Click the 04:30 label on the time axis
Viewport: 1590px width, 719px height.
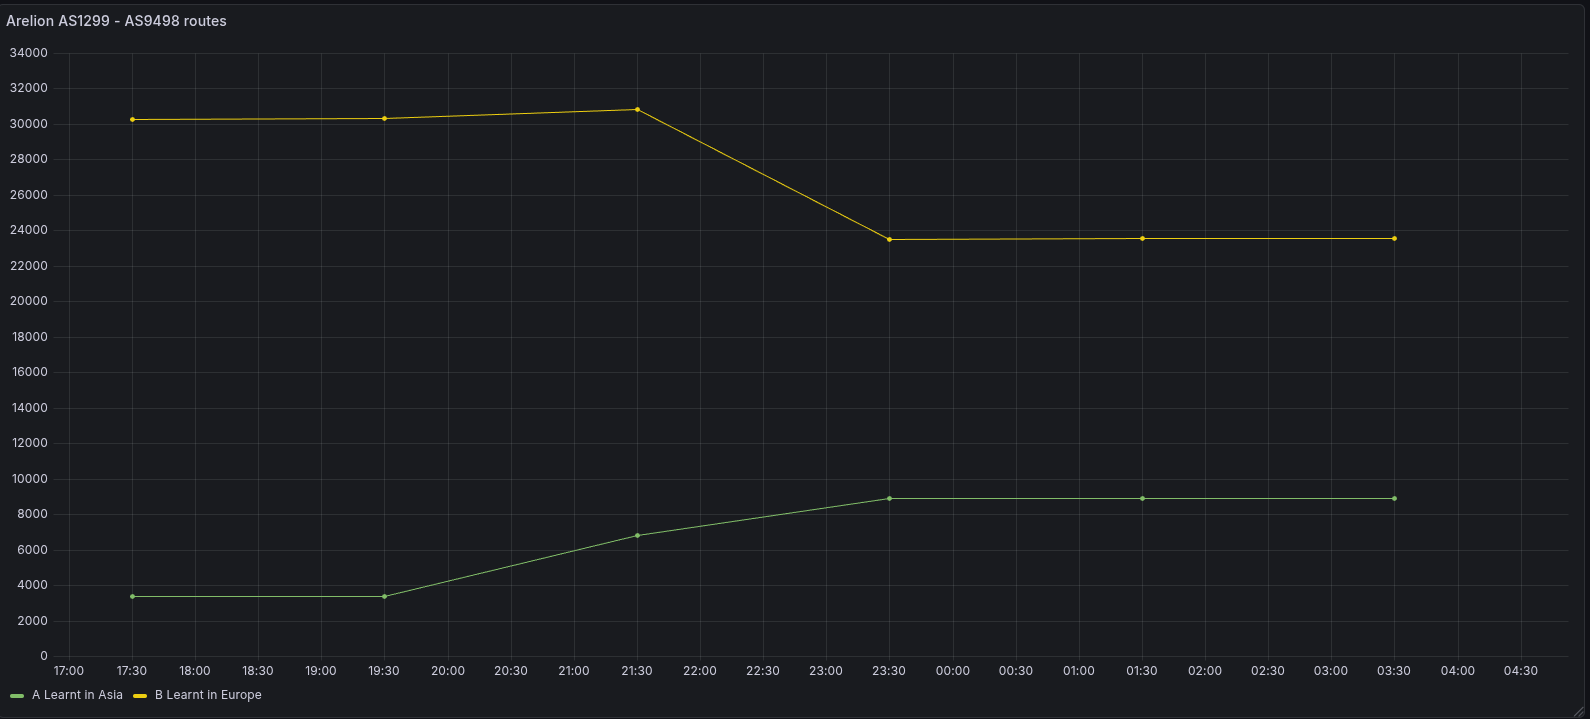point(1520,671)
